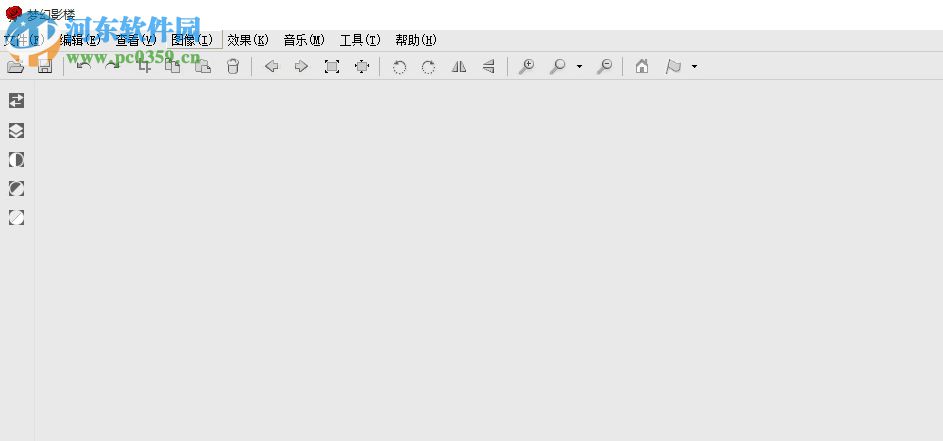The height and width of the screenshot is (441, 943).
Task: Rotate image clockwise
Action: [428, 67]
